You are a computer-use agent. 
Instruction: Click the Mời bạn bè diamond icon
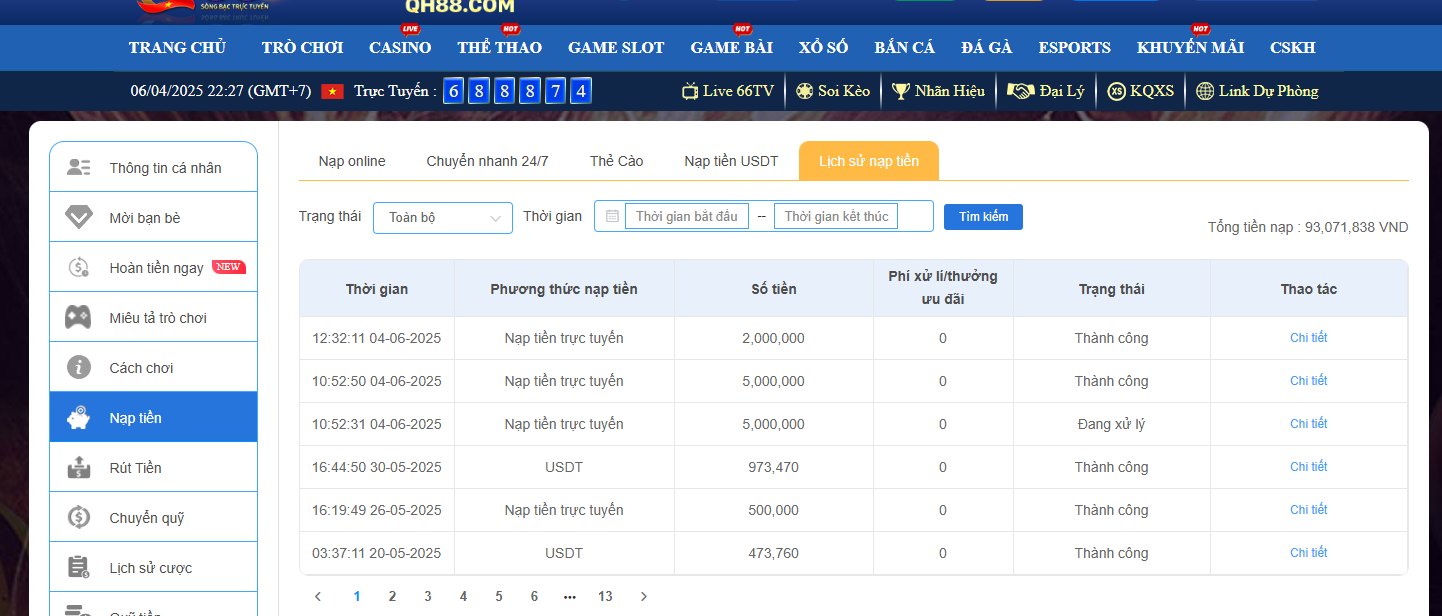point(79,217)
